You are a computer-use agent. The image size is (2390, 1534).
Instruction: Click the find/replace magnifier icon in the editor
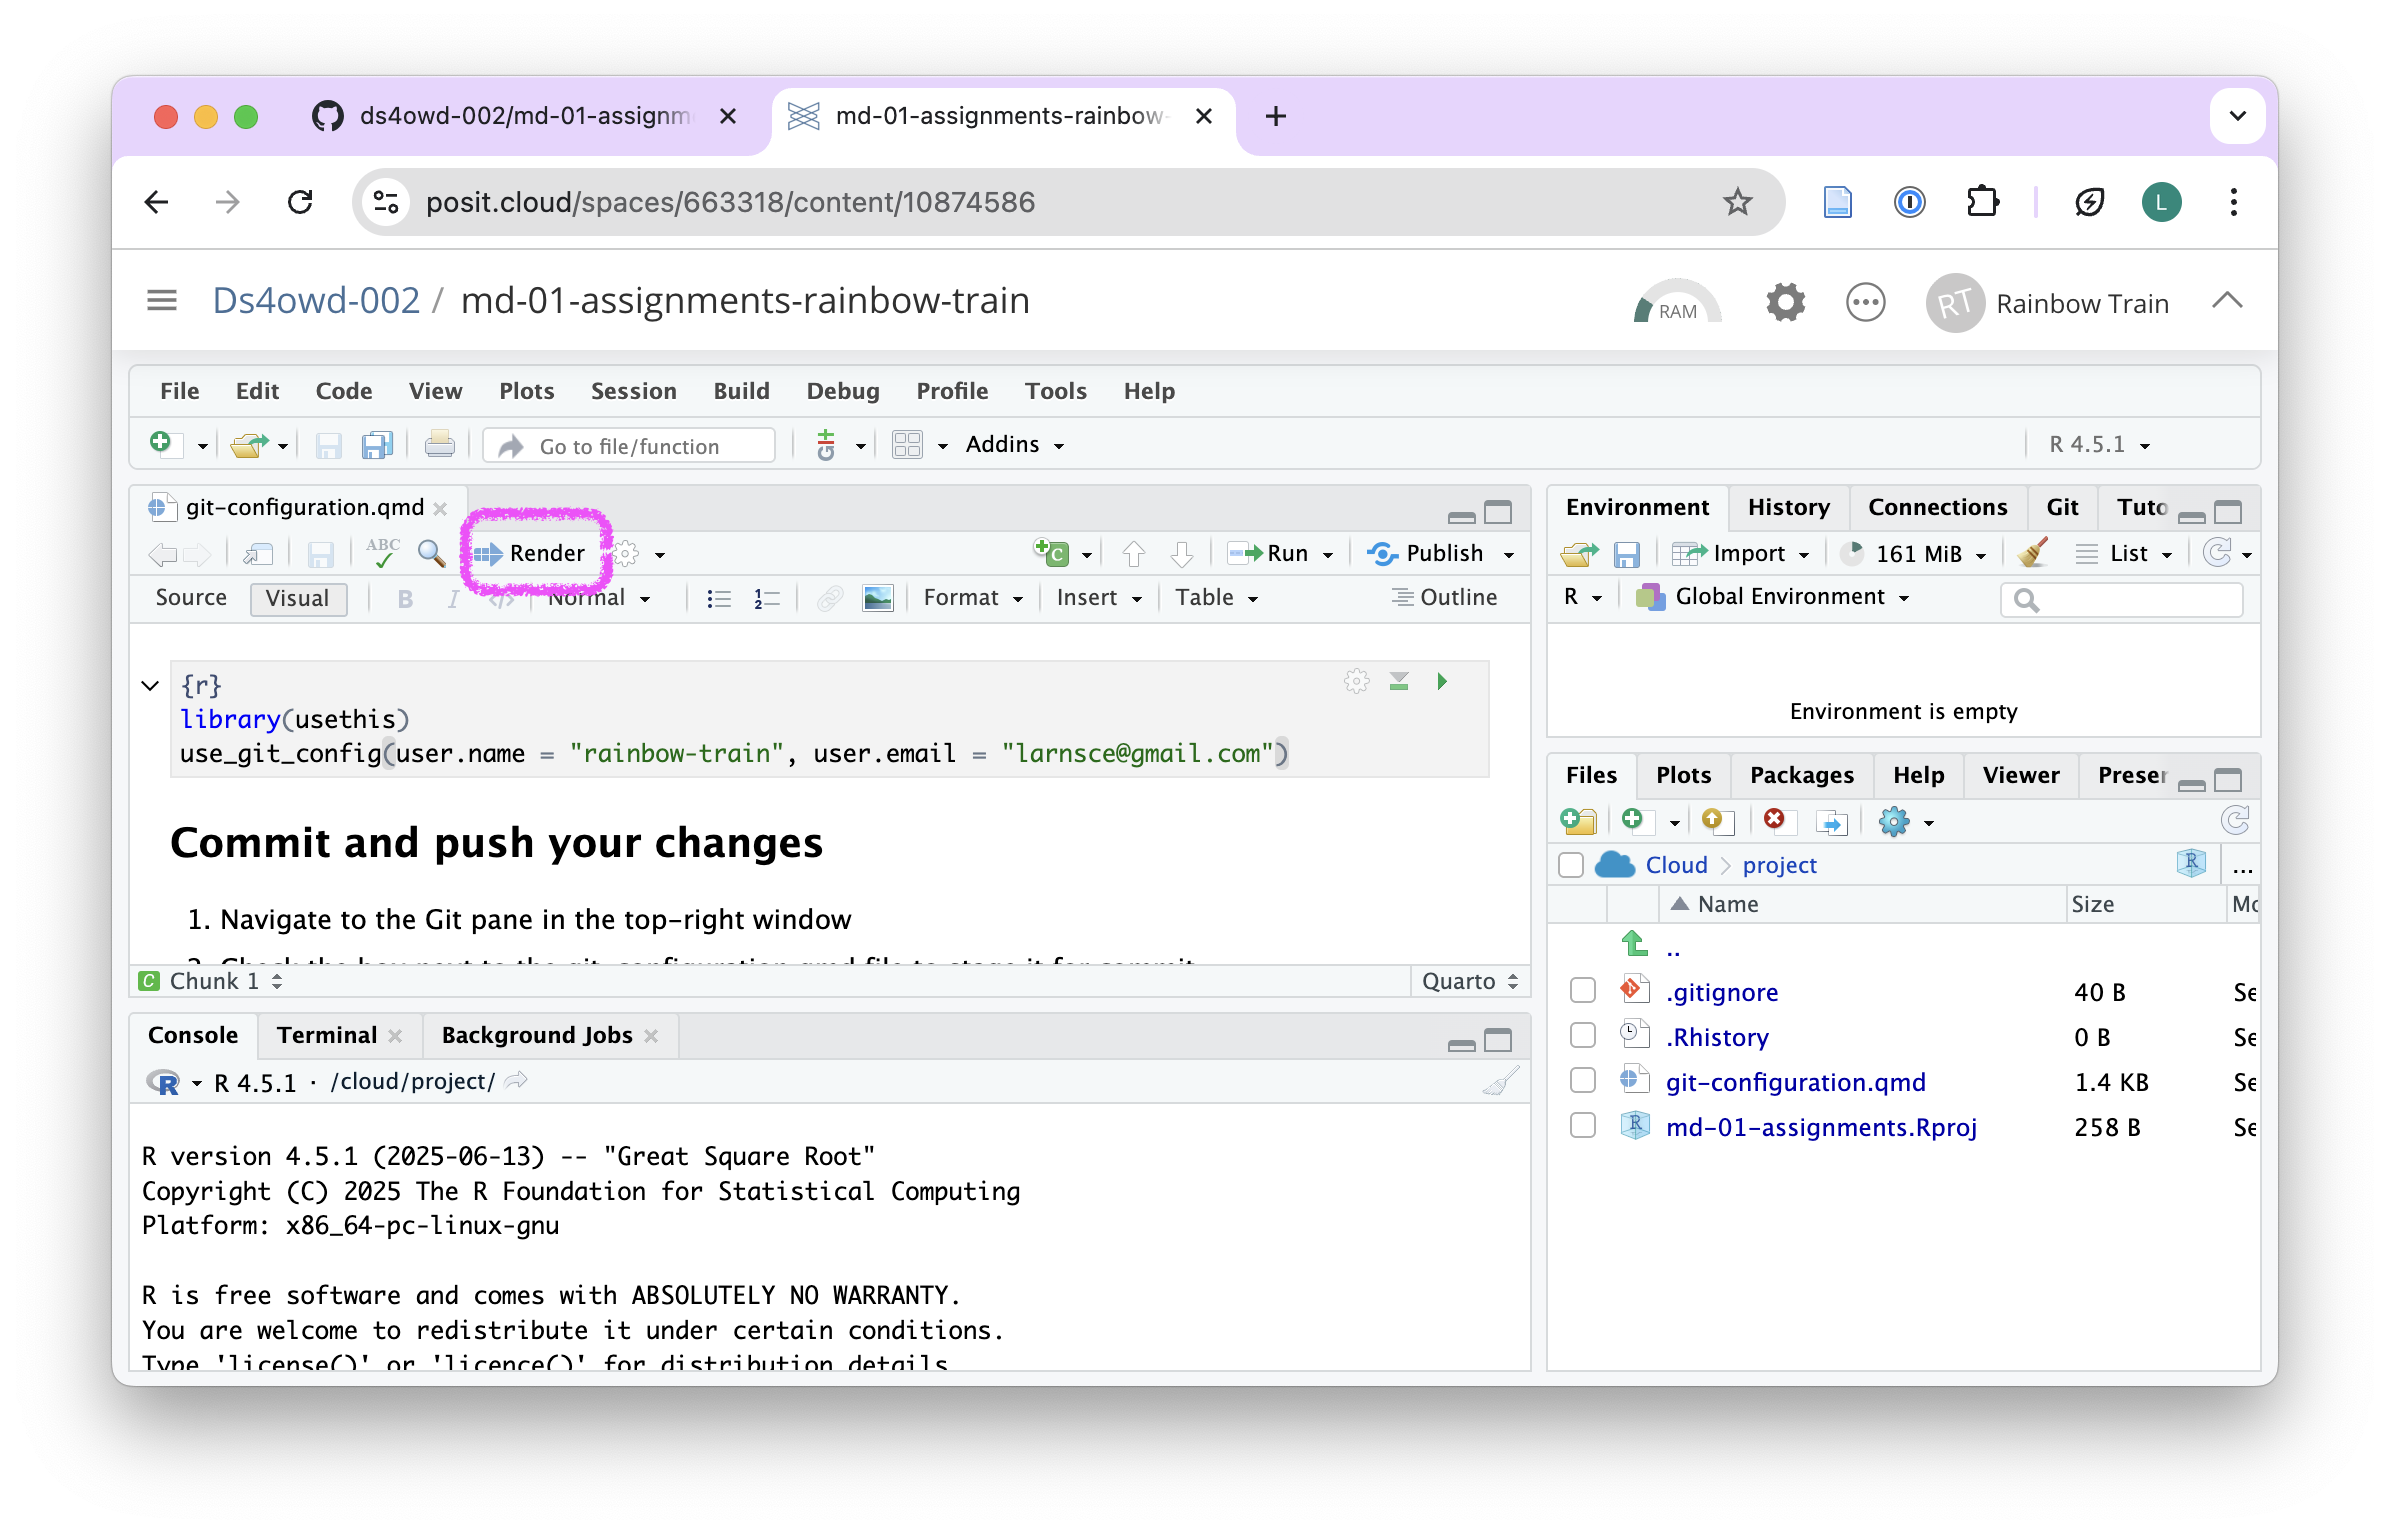pyautogui.click(x=431, y=553)
